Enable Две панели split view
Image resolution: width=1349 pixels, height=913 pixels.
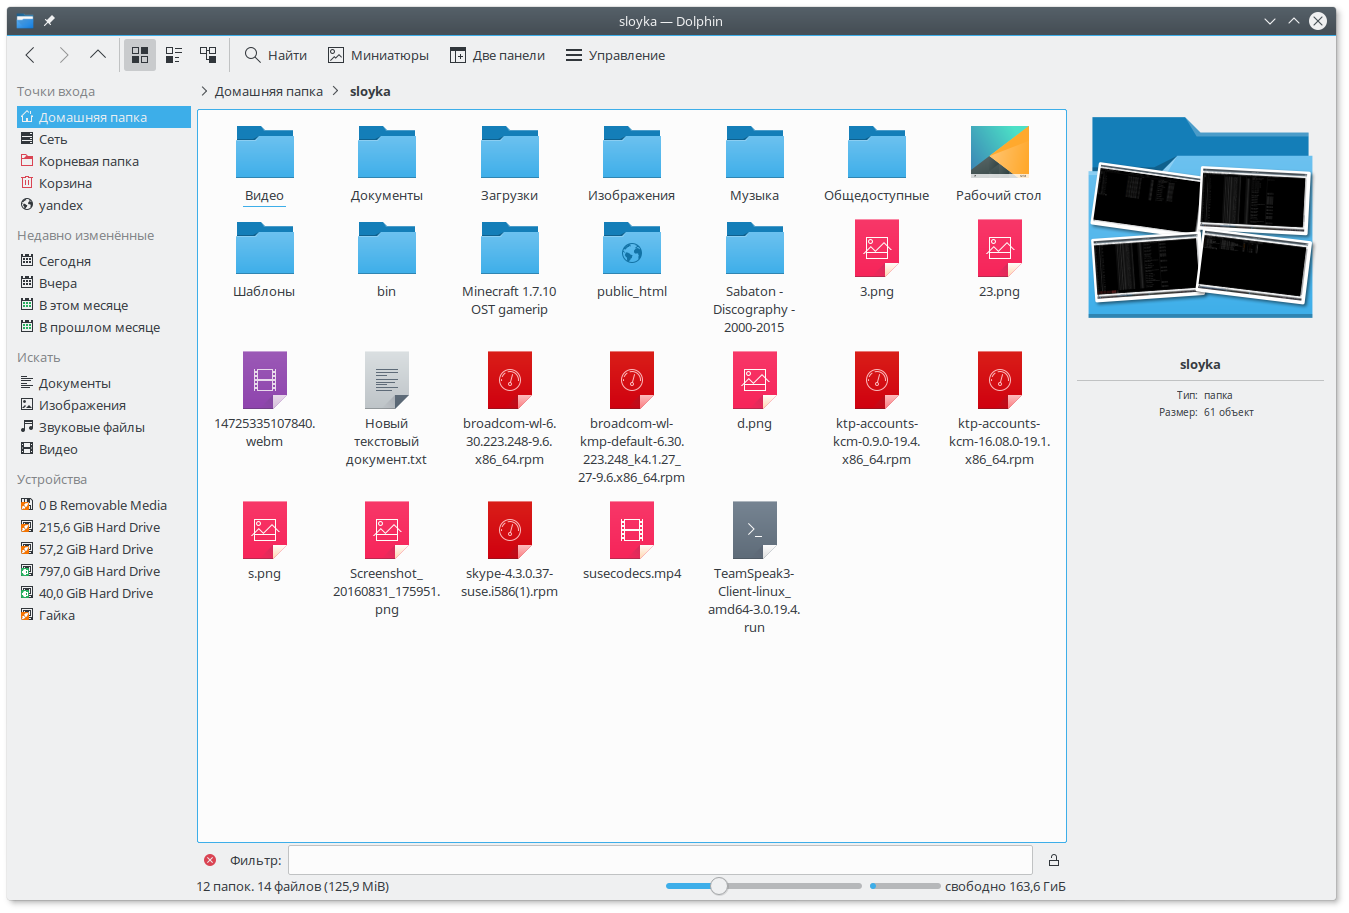[498, 55]
